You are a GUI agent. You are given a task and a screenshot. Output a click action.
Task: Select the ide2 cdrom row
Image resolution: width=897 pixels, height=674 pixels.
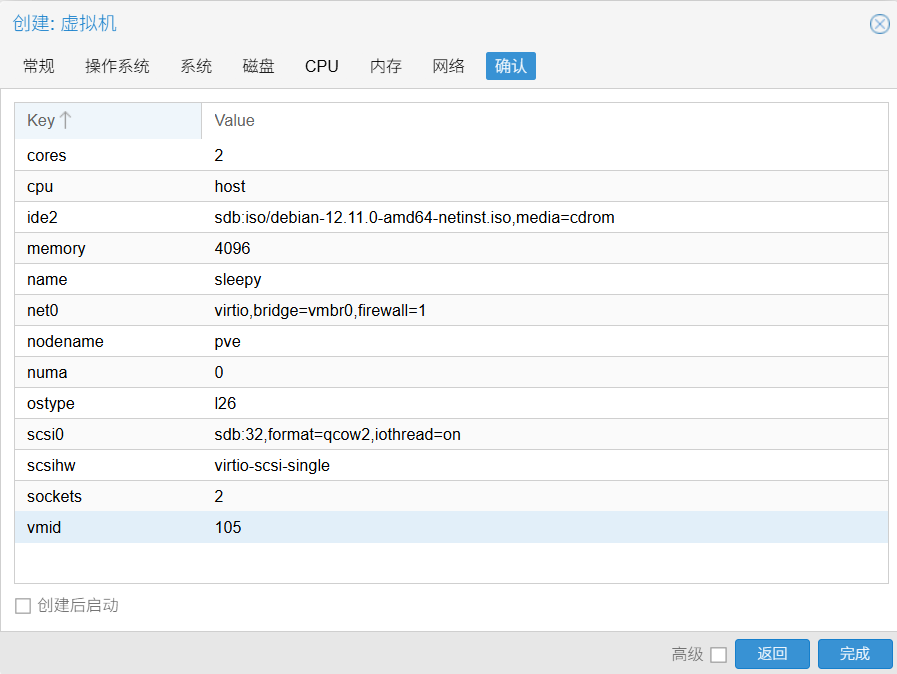(x=451, y=217)
